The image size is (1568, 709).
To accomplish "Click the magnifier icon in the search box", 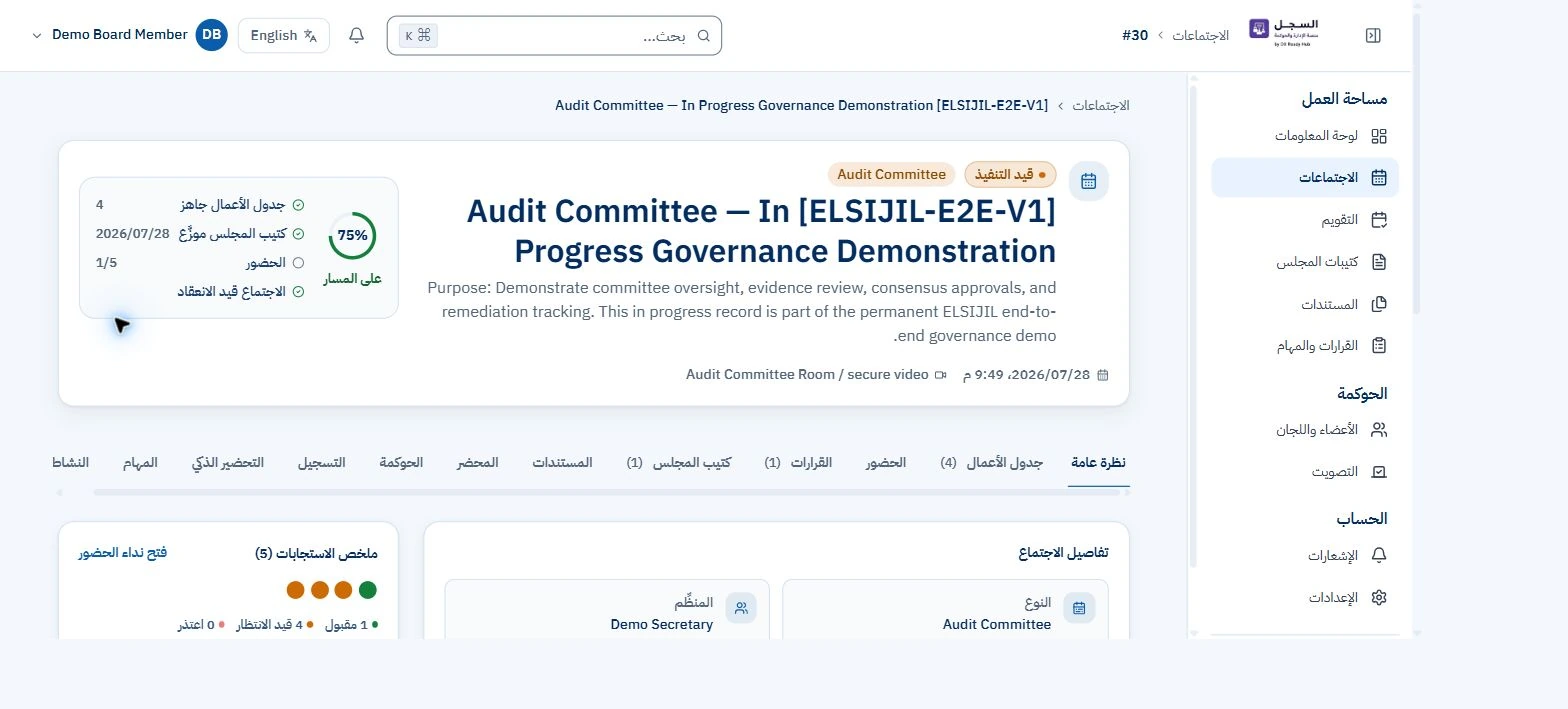I will pyautogui.click(x=704, y=36).
